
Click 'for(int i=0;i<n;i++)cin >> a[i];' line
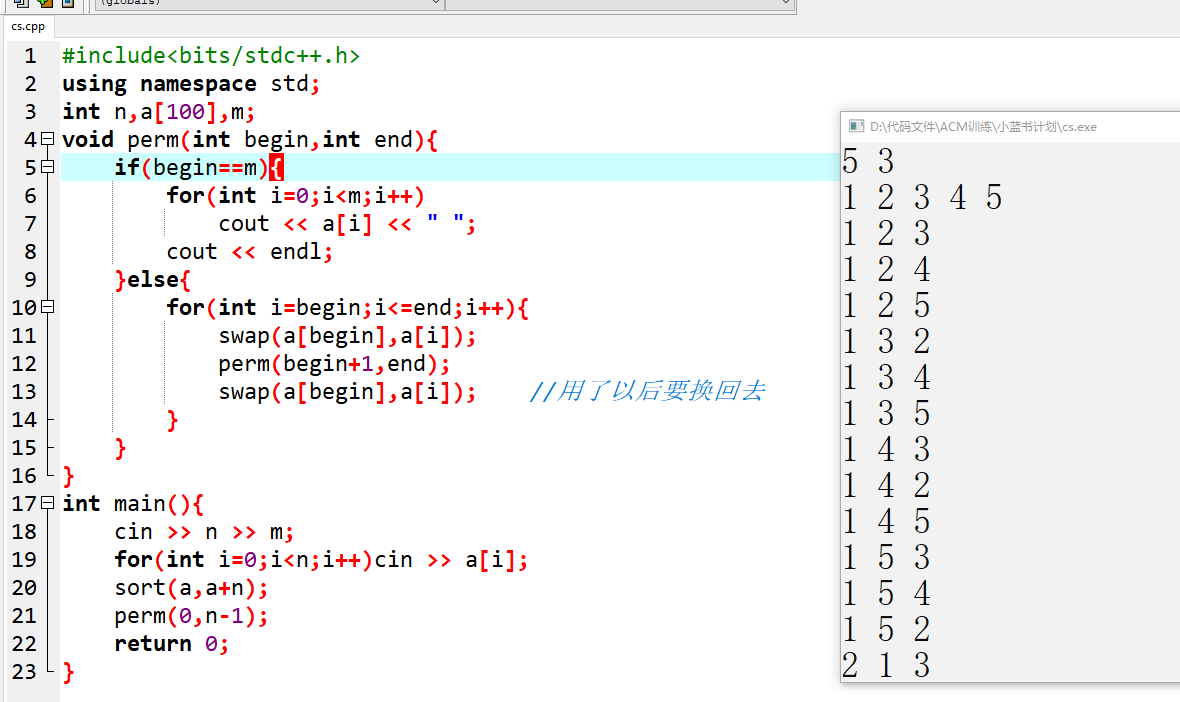tap(321, 559)
